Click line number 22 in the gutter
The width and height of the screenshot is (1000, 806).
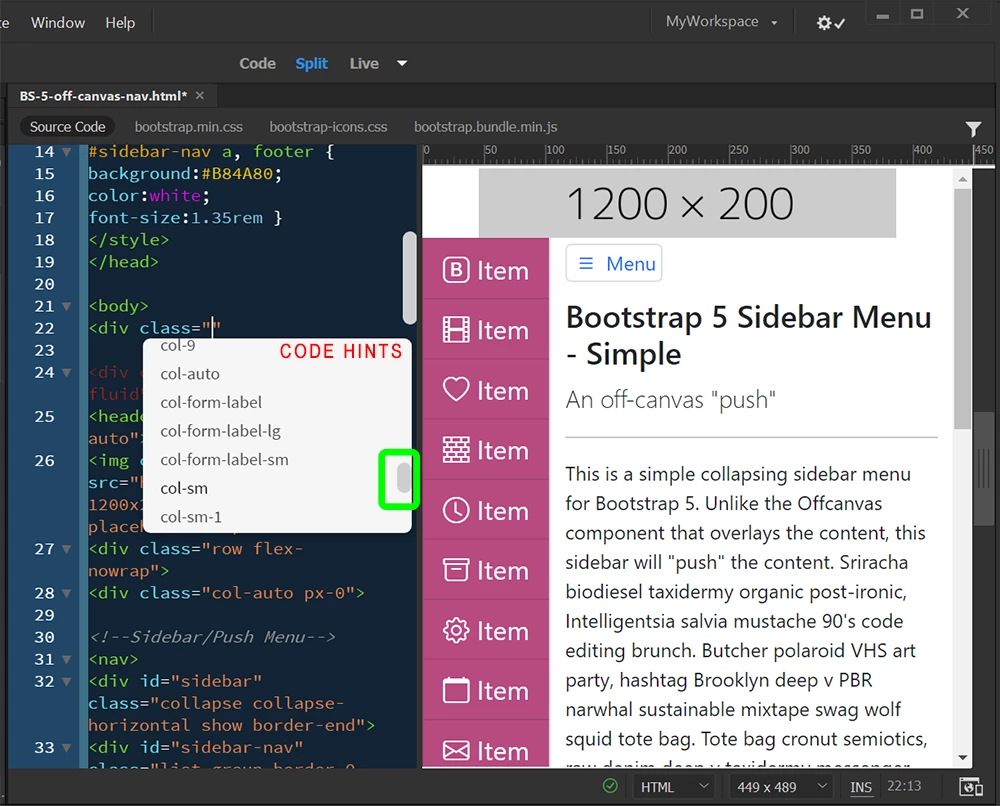[x=44, y=328]
